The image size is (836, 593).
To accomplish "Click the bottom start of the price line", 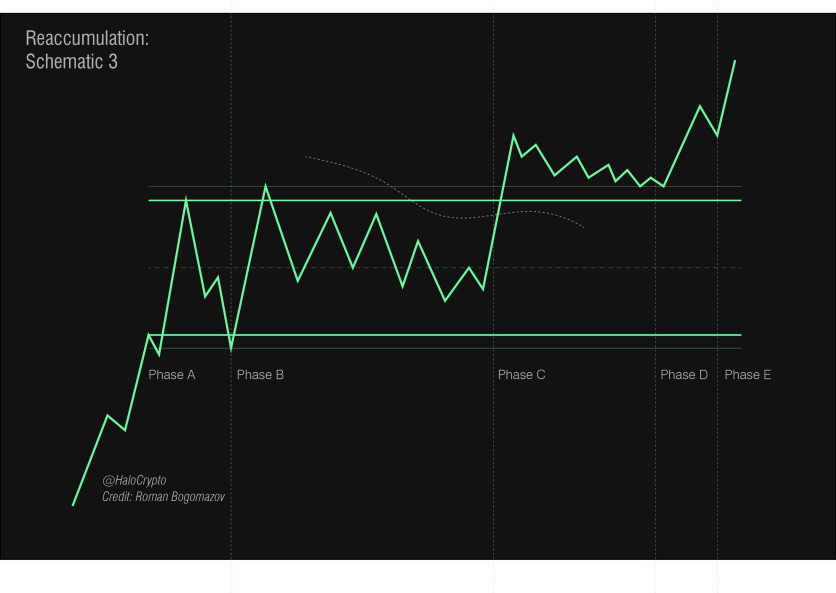I will [73, 504].
